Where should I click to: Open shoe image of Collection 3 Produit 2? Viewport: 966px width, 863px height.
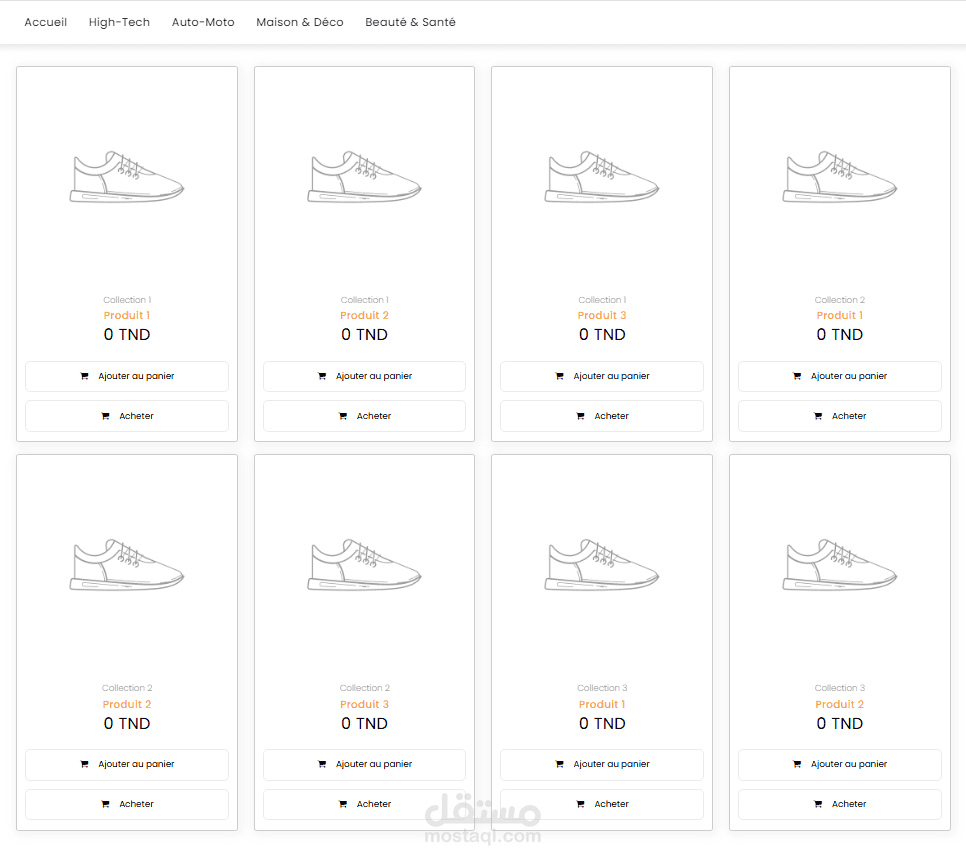[x=840, y=565]
